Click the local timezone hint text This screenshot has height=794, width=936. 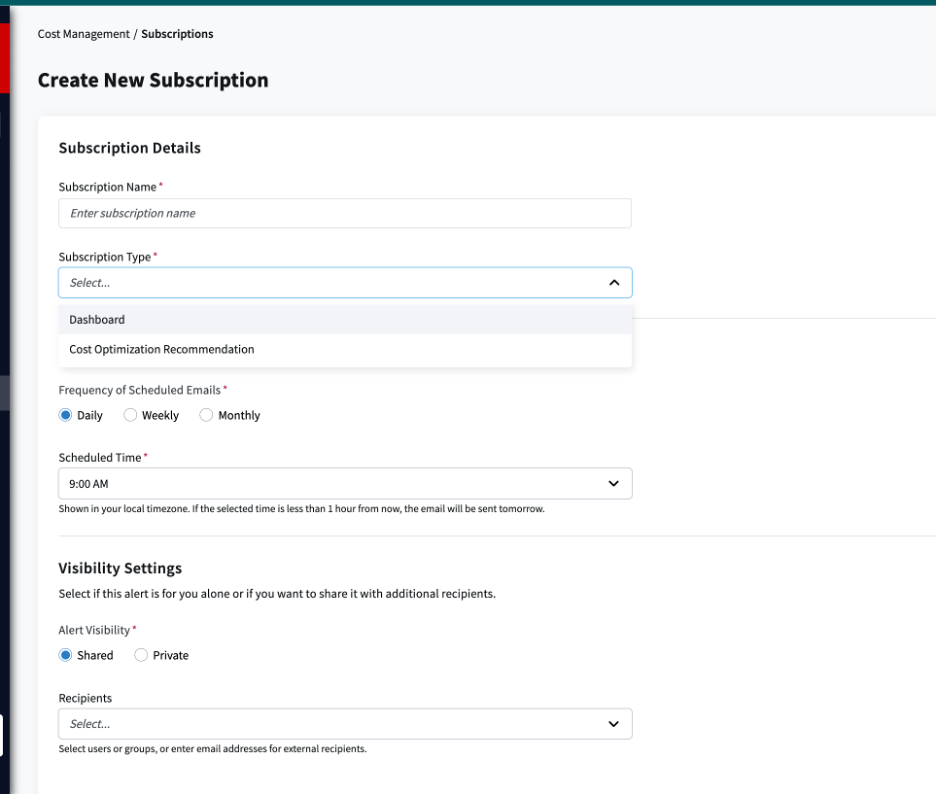coord(301,509)
